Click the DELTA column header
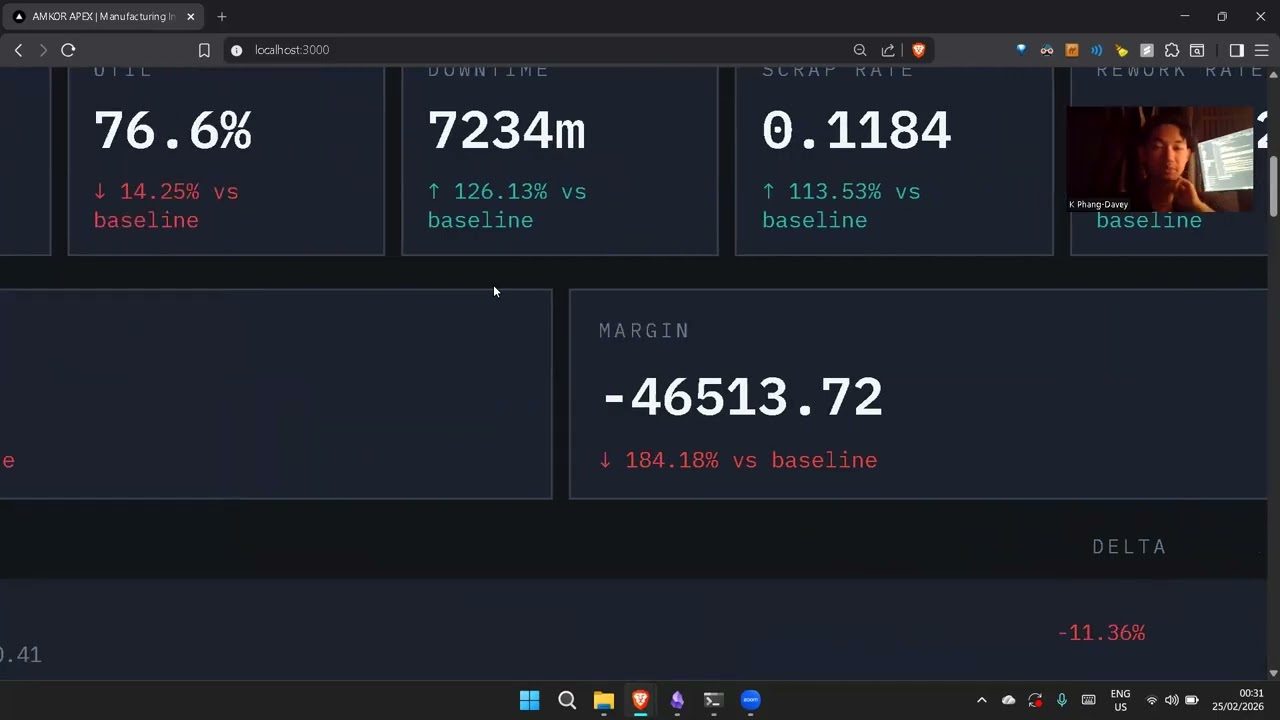 1129,547
